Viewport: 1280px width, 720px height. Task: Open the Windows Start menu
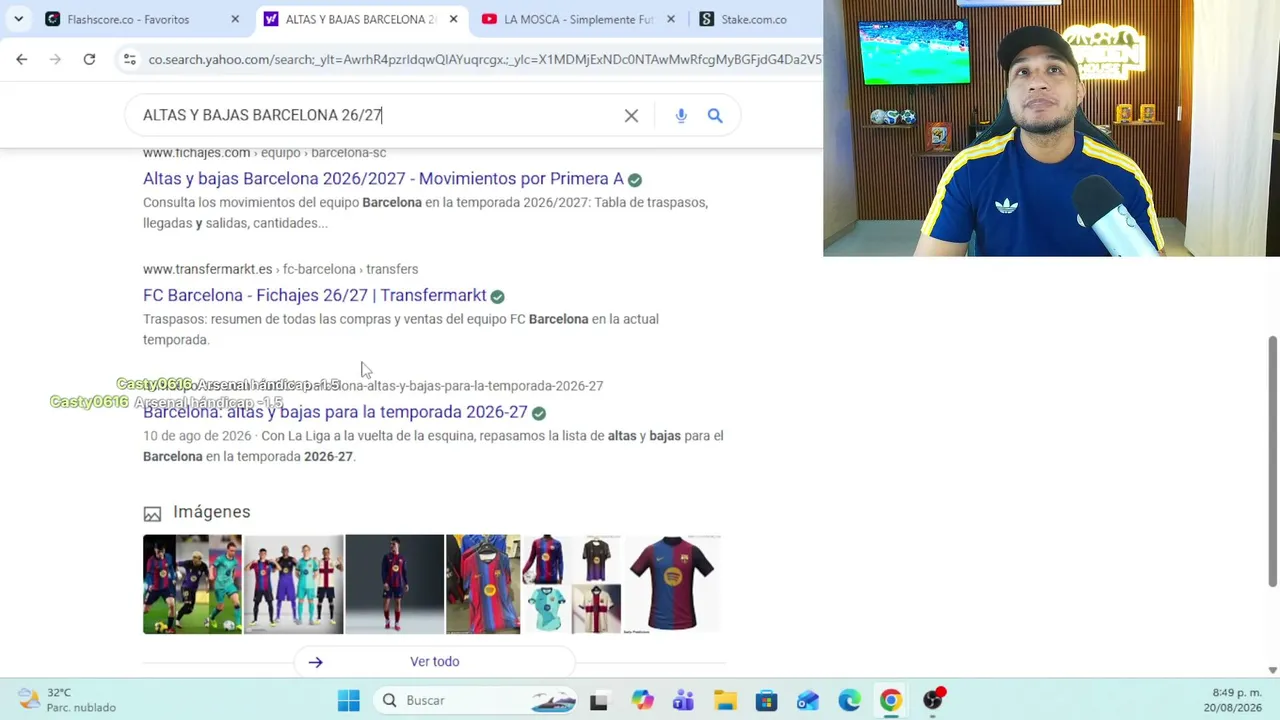coord(348,700)
